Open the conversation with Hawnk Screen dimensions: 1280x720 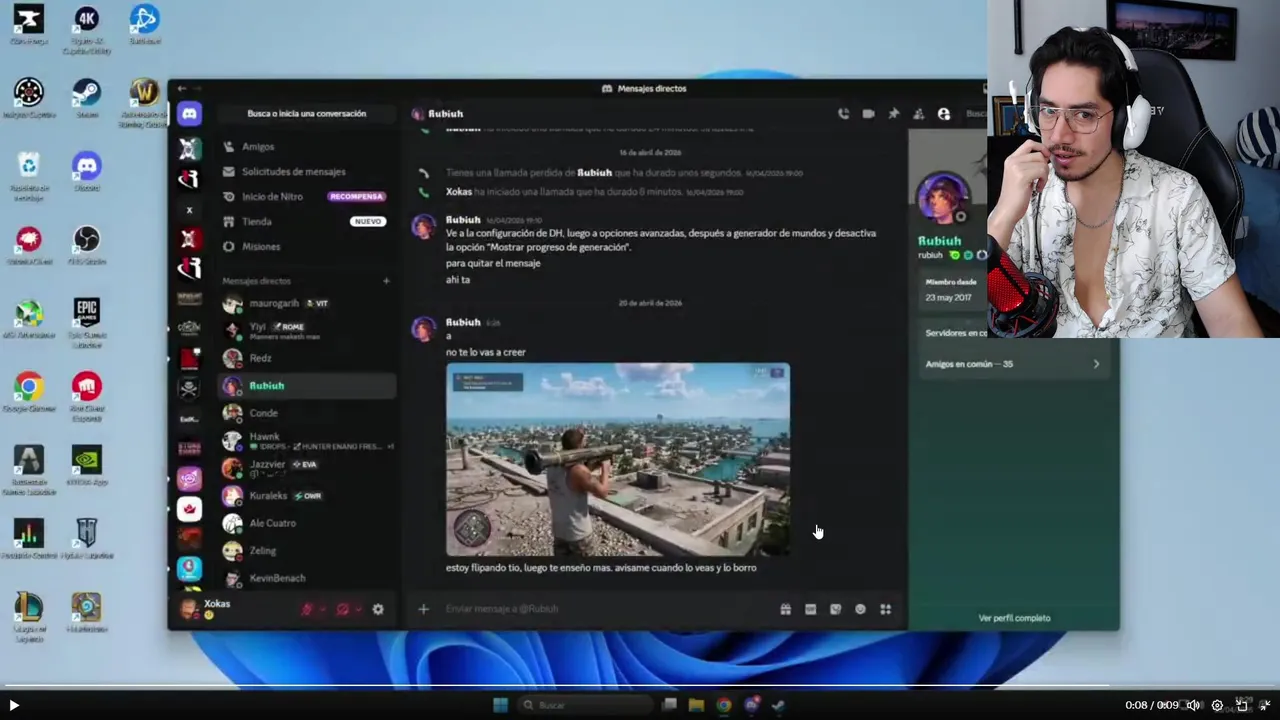coord(306,440)
